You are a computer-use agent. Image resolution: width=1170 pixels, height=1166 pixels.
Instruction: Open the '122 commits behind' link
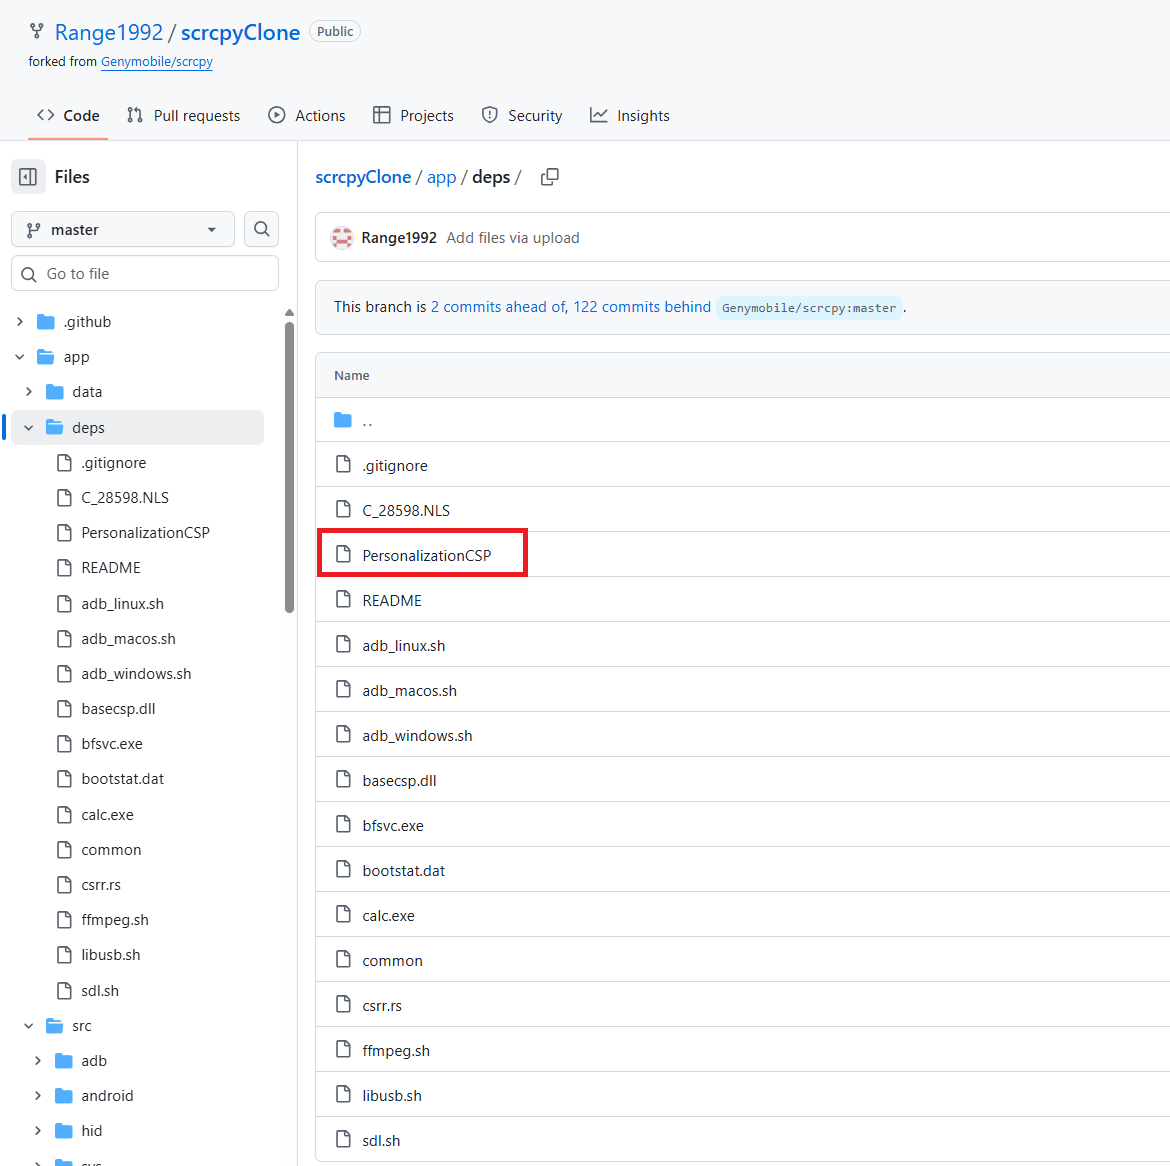tap(642, 307)
